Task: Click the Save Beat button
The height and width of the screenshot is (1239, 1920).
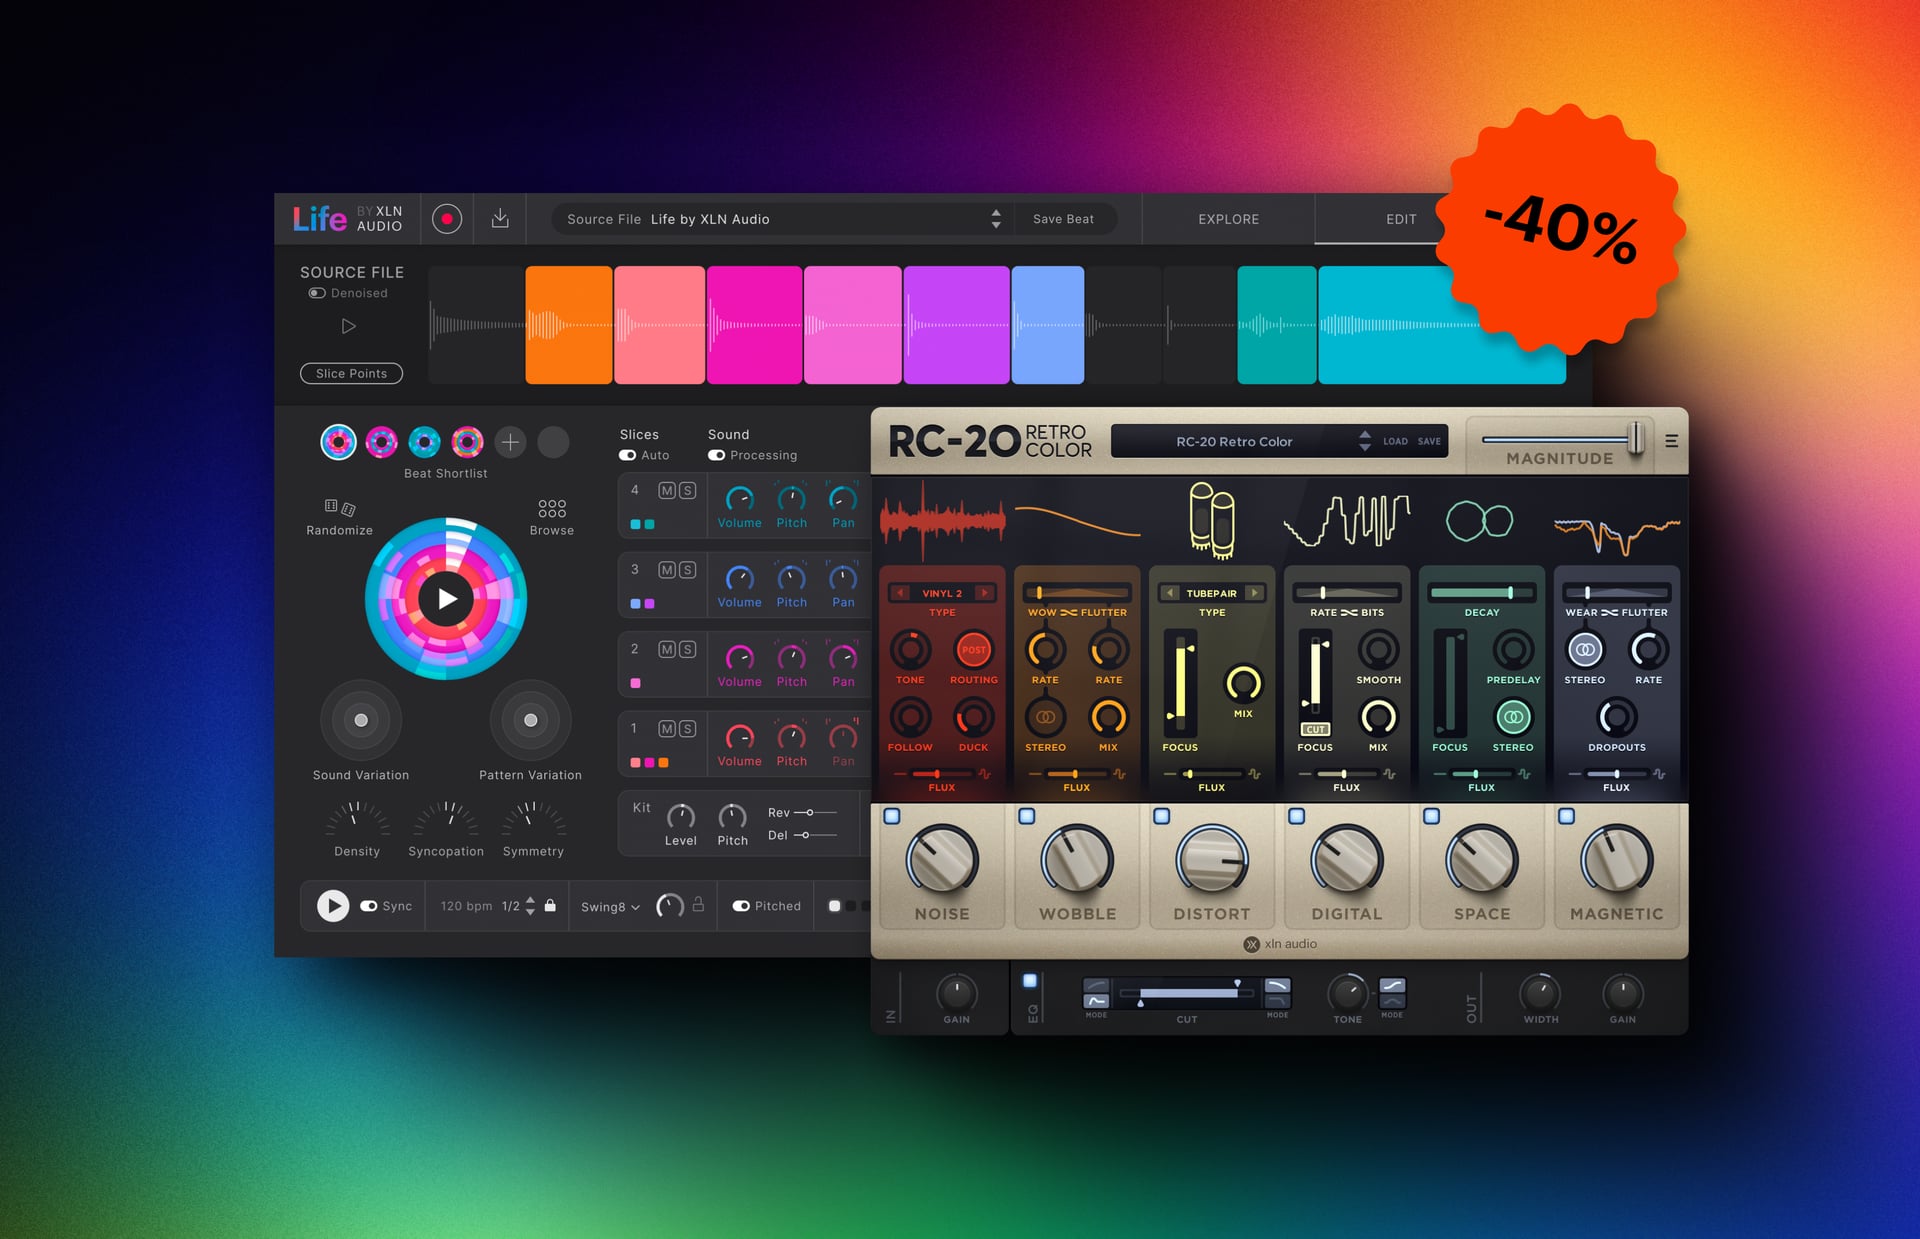Action: pyautogui.click(x=1063, y=219)
